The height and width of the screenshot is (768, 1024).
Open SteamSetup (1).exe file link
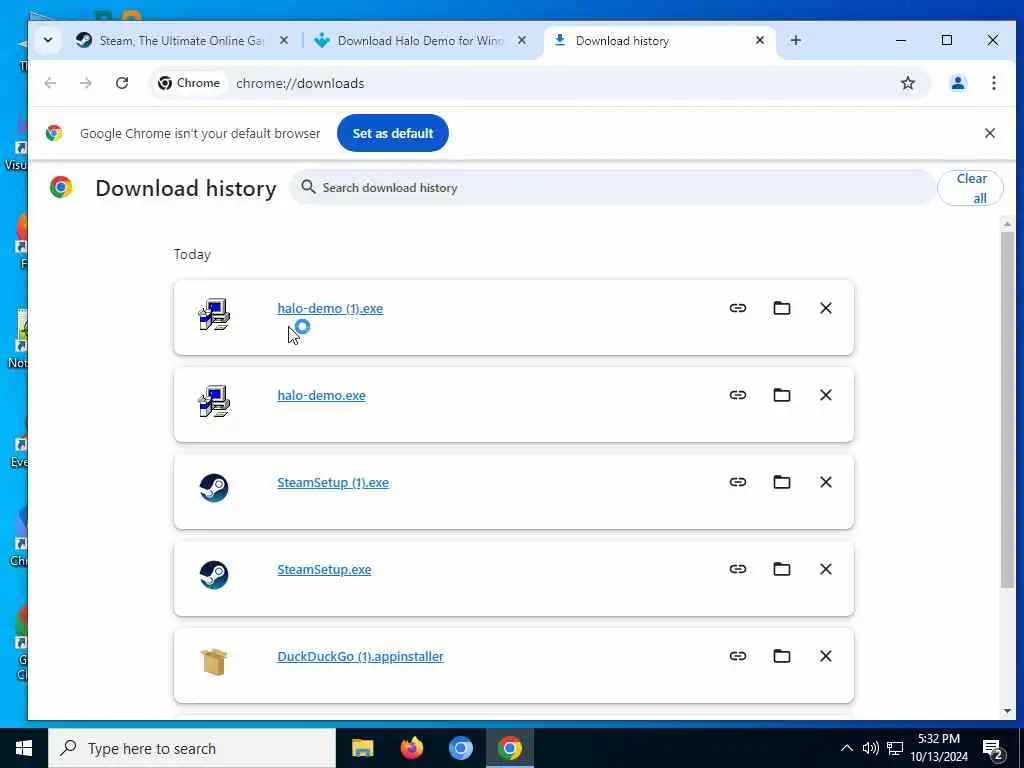pyautogui.click(x=333, y=483)
